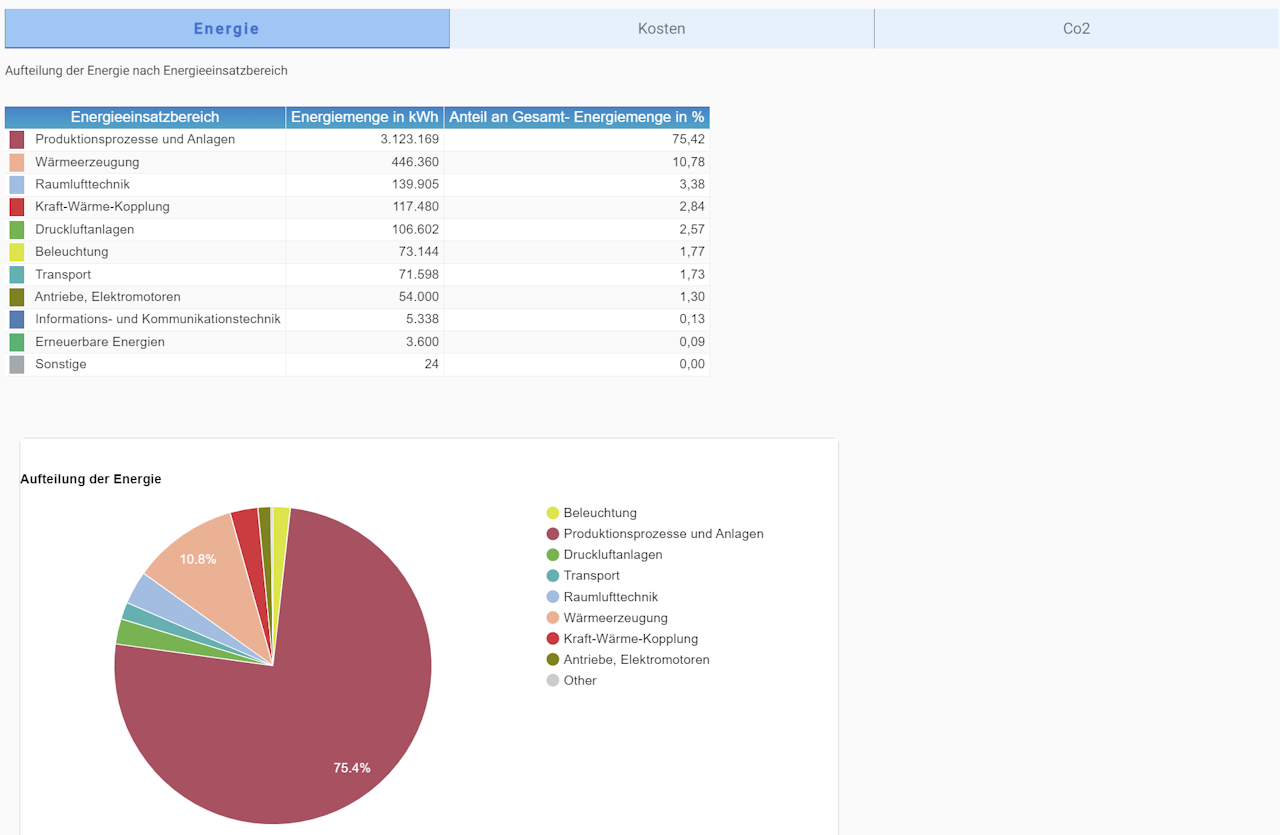
Task: Select the Energie tab
Action: coord(227,29)
